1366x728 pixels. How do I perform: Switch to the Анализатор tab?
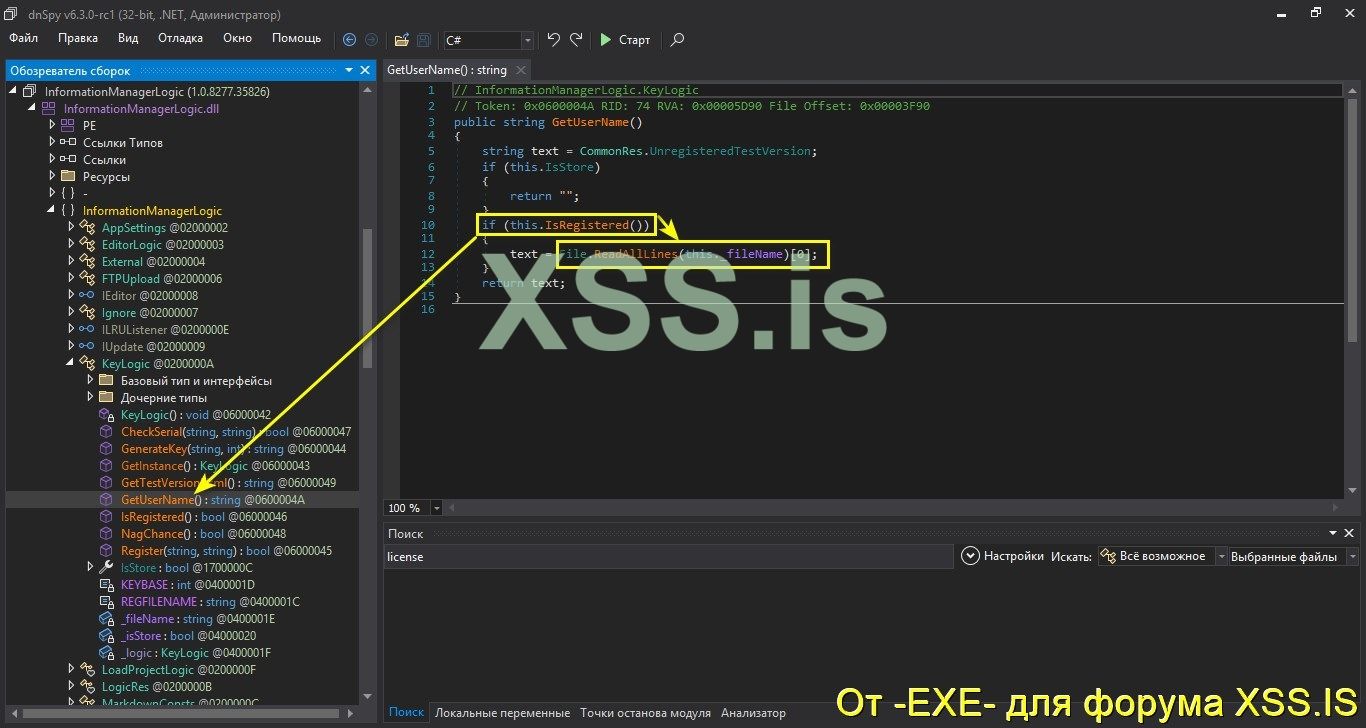tap(753, 713)
